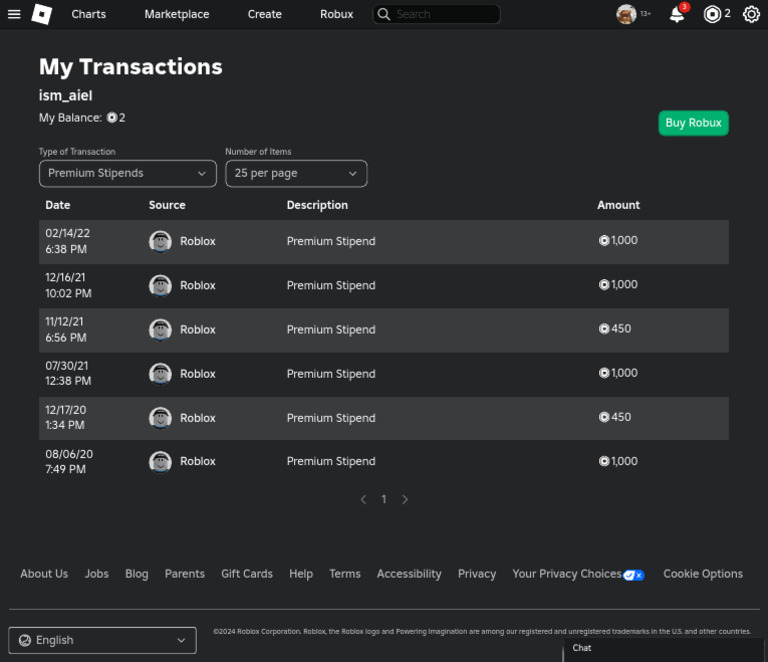Click the globe icon in language selector
This screenshot has height=662, width=768.
tap(24, 640)
